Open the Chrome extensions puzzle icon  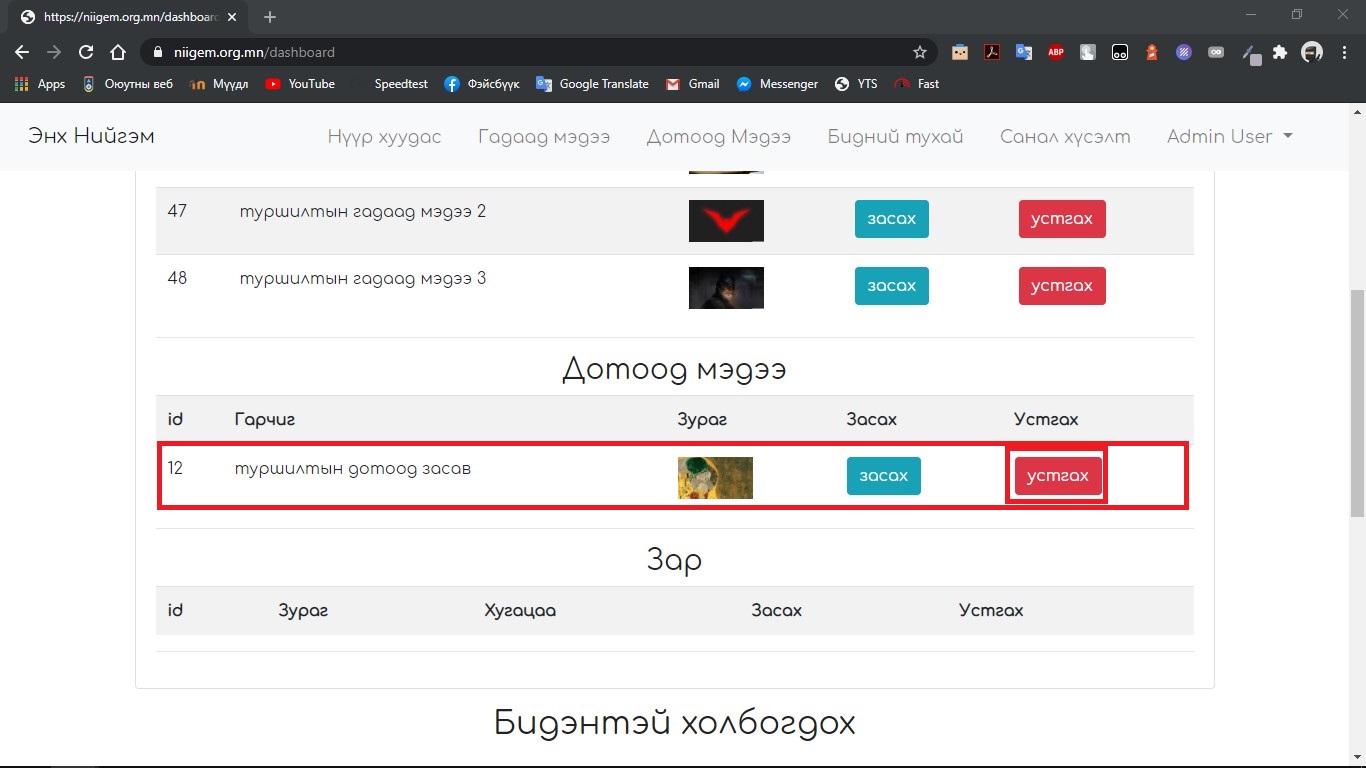[x=1280, y=53]
